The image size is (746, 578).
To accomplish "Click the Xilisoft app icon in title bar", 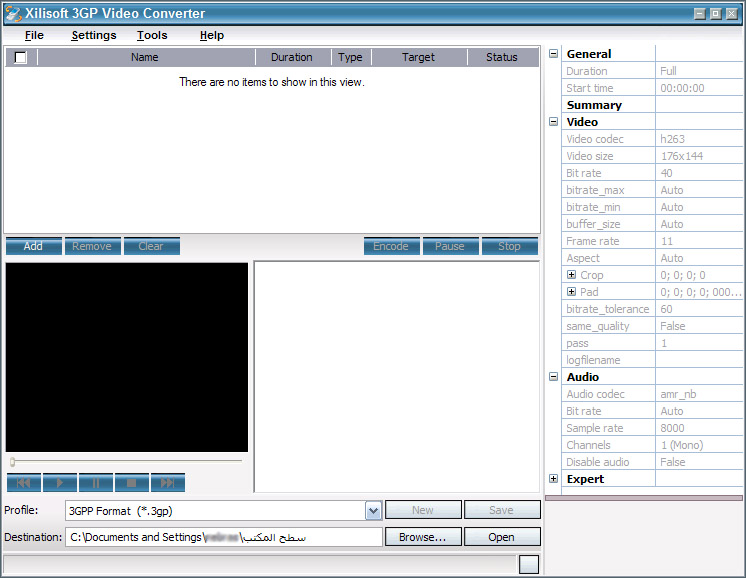I will (x=13, y=13).
